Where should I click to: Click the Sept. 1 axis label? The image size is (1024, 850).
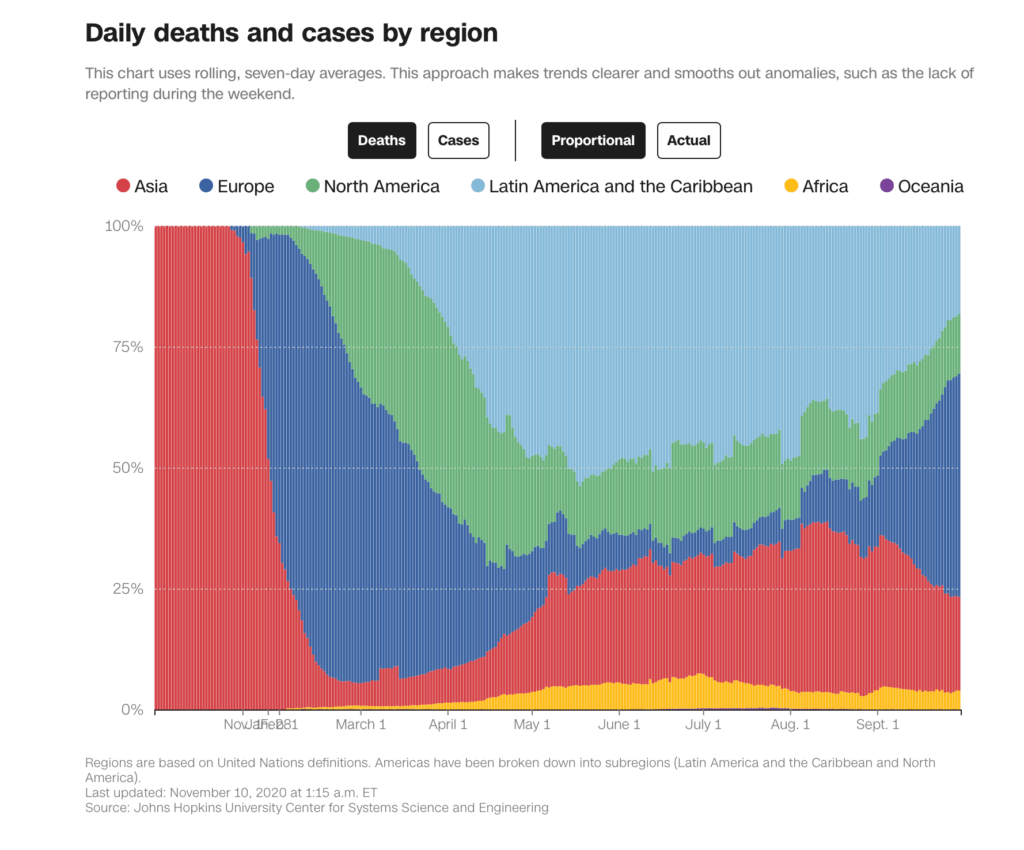point(878,725)
